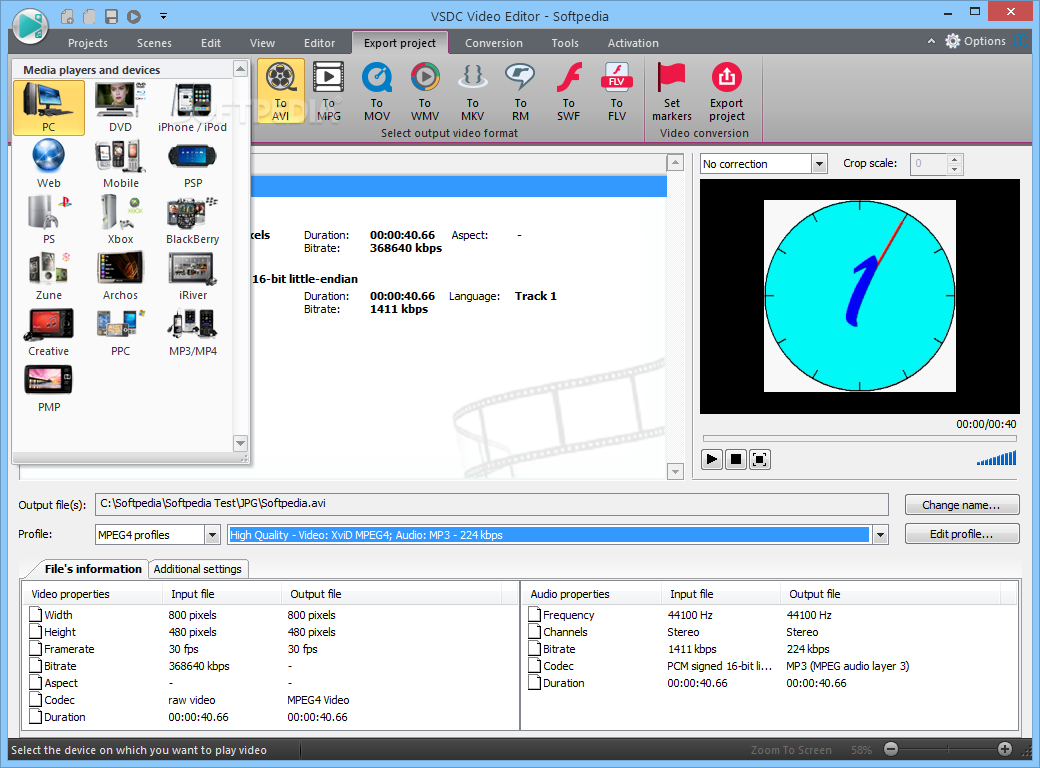
Task: Choose the BlackBerry device icon
Action: (x=192, y=220)
